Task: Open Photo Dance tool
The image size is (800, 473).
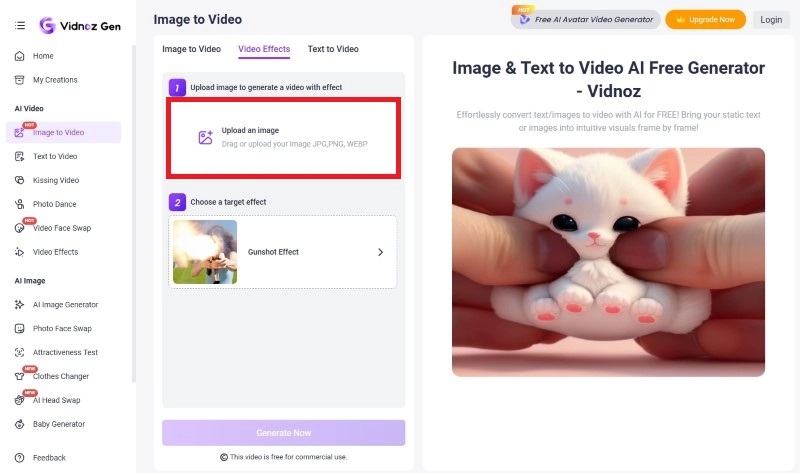Action: click(x=54, y=204)
